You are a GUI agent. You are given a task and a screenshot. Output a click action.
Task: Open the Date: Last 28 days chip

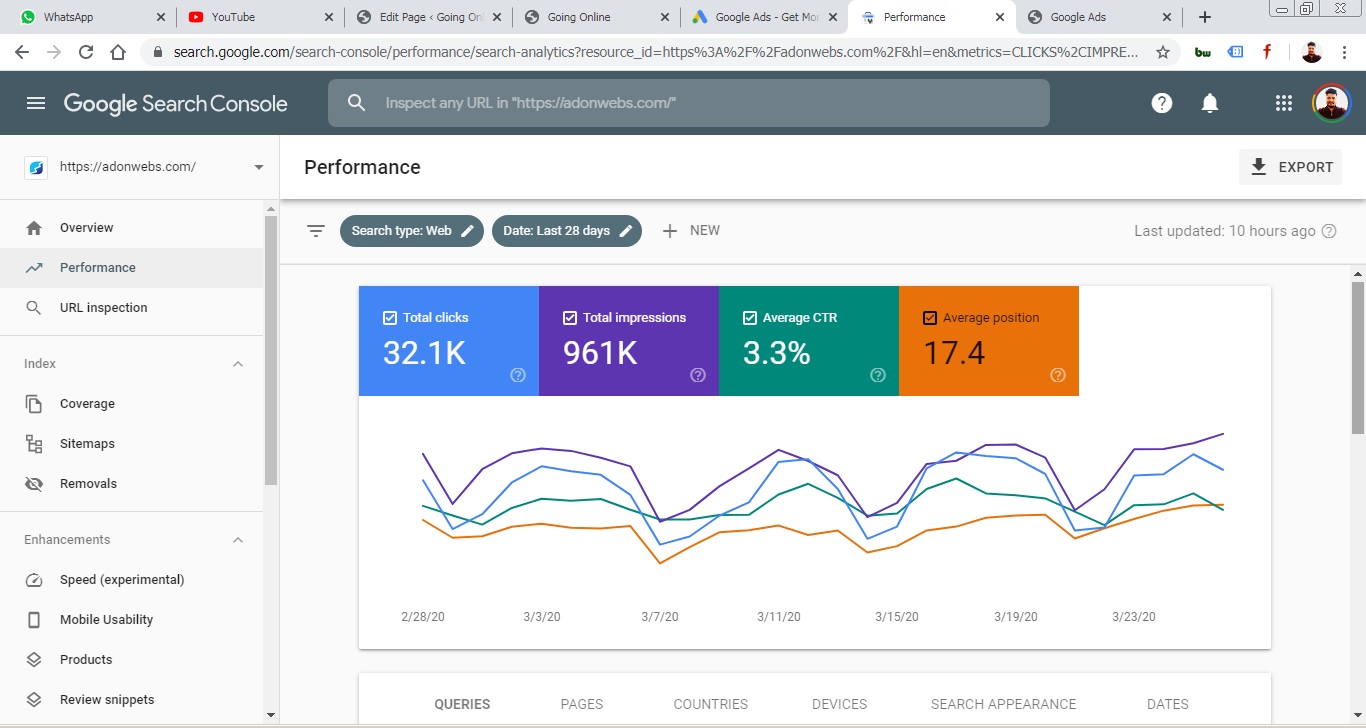[567, 231]
